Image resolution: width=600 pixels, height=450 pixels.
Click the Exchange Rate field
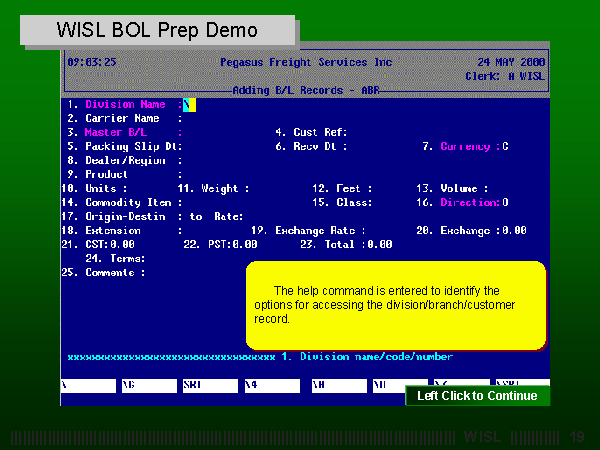coord(390,230)
